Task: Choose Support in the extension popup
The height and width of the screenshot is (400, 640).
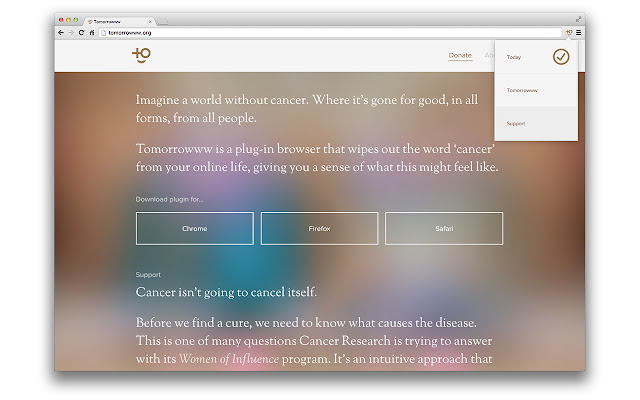Action: coord(536,124)
